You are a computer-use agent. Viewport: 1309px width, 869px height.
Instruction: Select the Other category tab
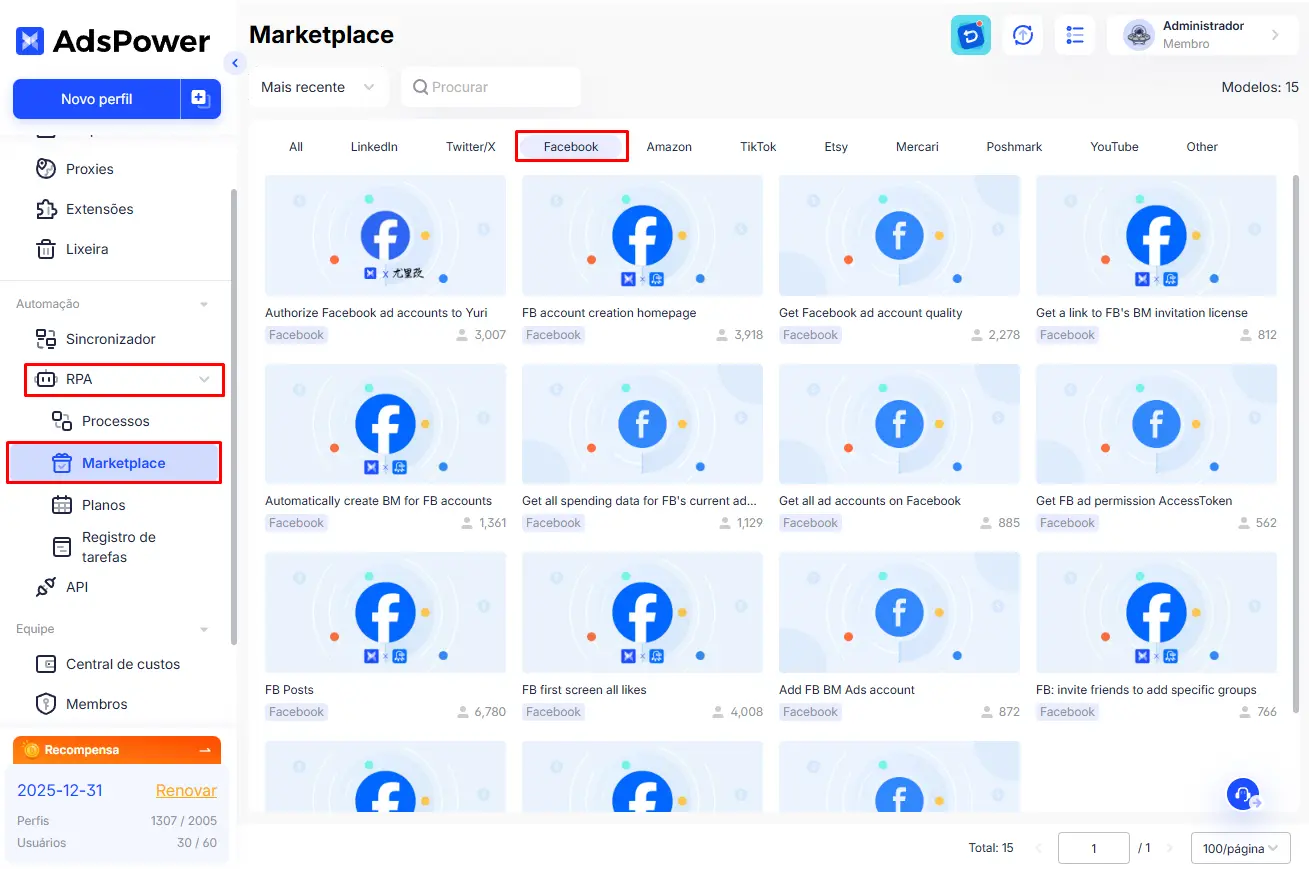[x=1202, y=147]
